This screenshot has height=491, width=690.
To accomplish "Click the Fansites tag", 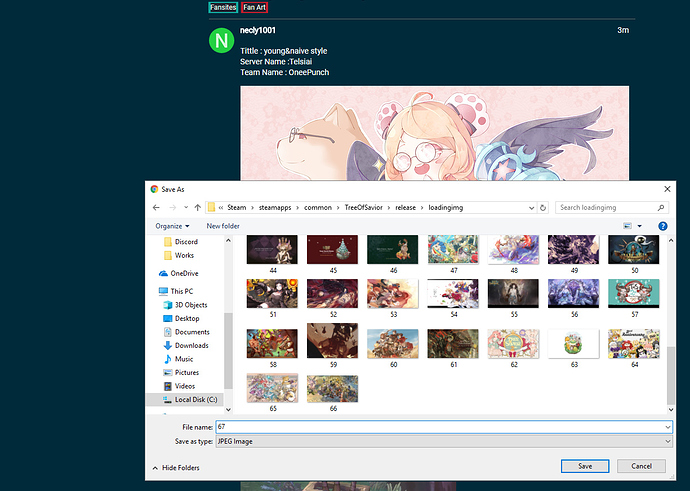I will coord(223,7).
